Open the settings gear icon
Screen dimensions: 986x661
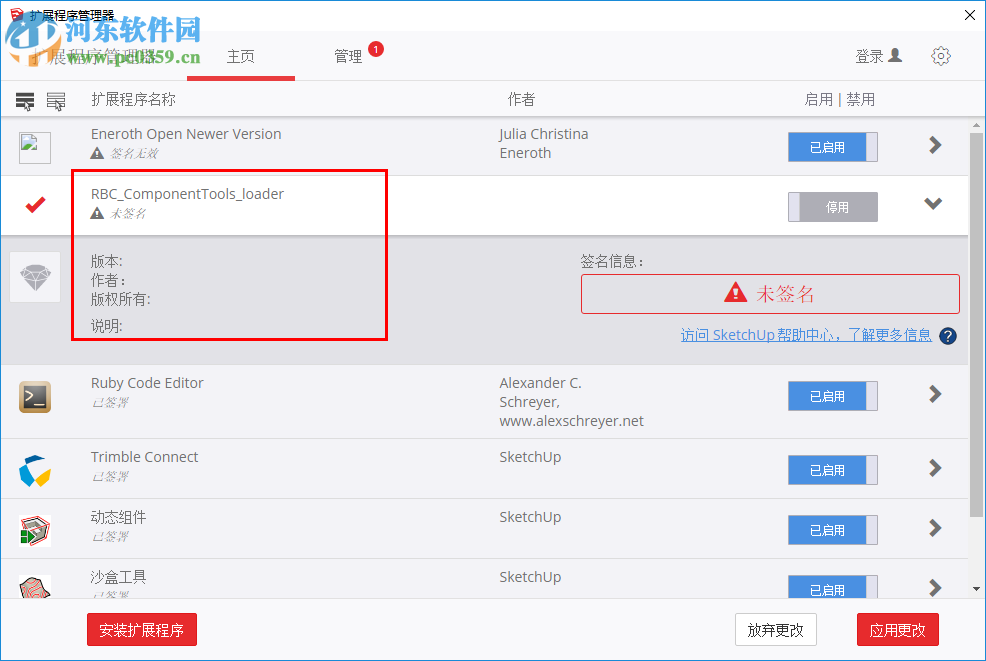coord(940,56)
